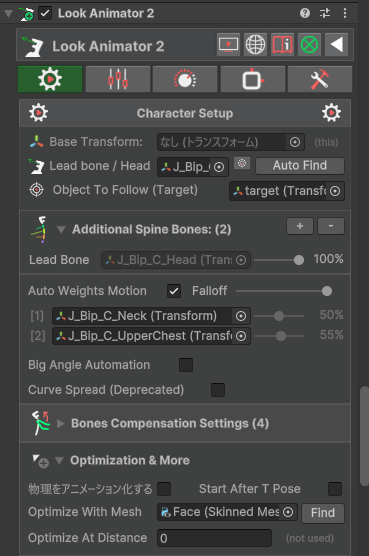369x556 pixels.
Task: Click the white left-arrow header button
Action: pyautogui.click(x=336, y=45)
